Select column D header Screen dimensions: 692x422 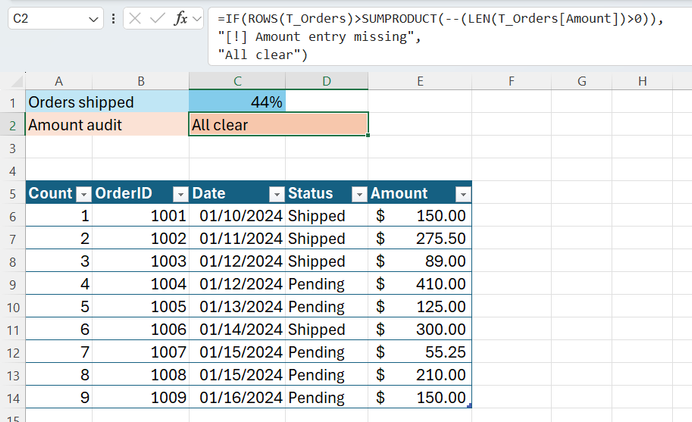click(327, 81)
